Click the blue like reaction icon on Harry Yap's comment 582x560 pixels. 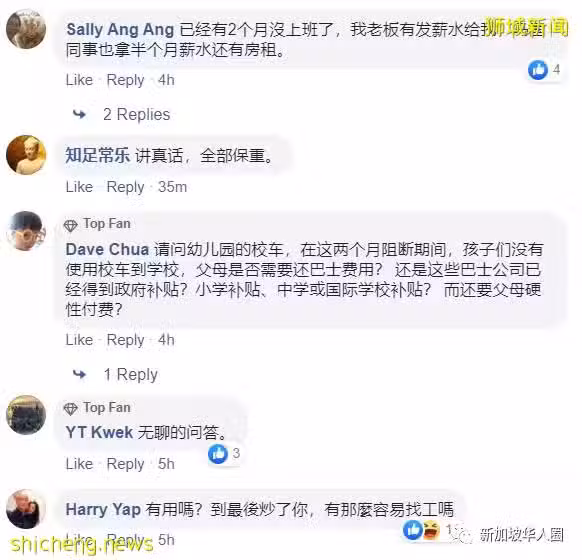413,529
